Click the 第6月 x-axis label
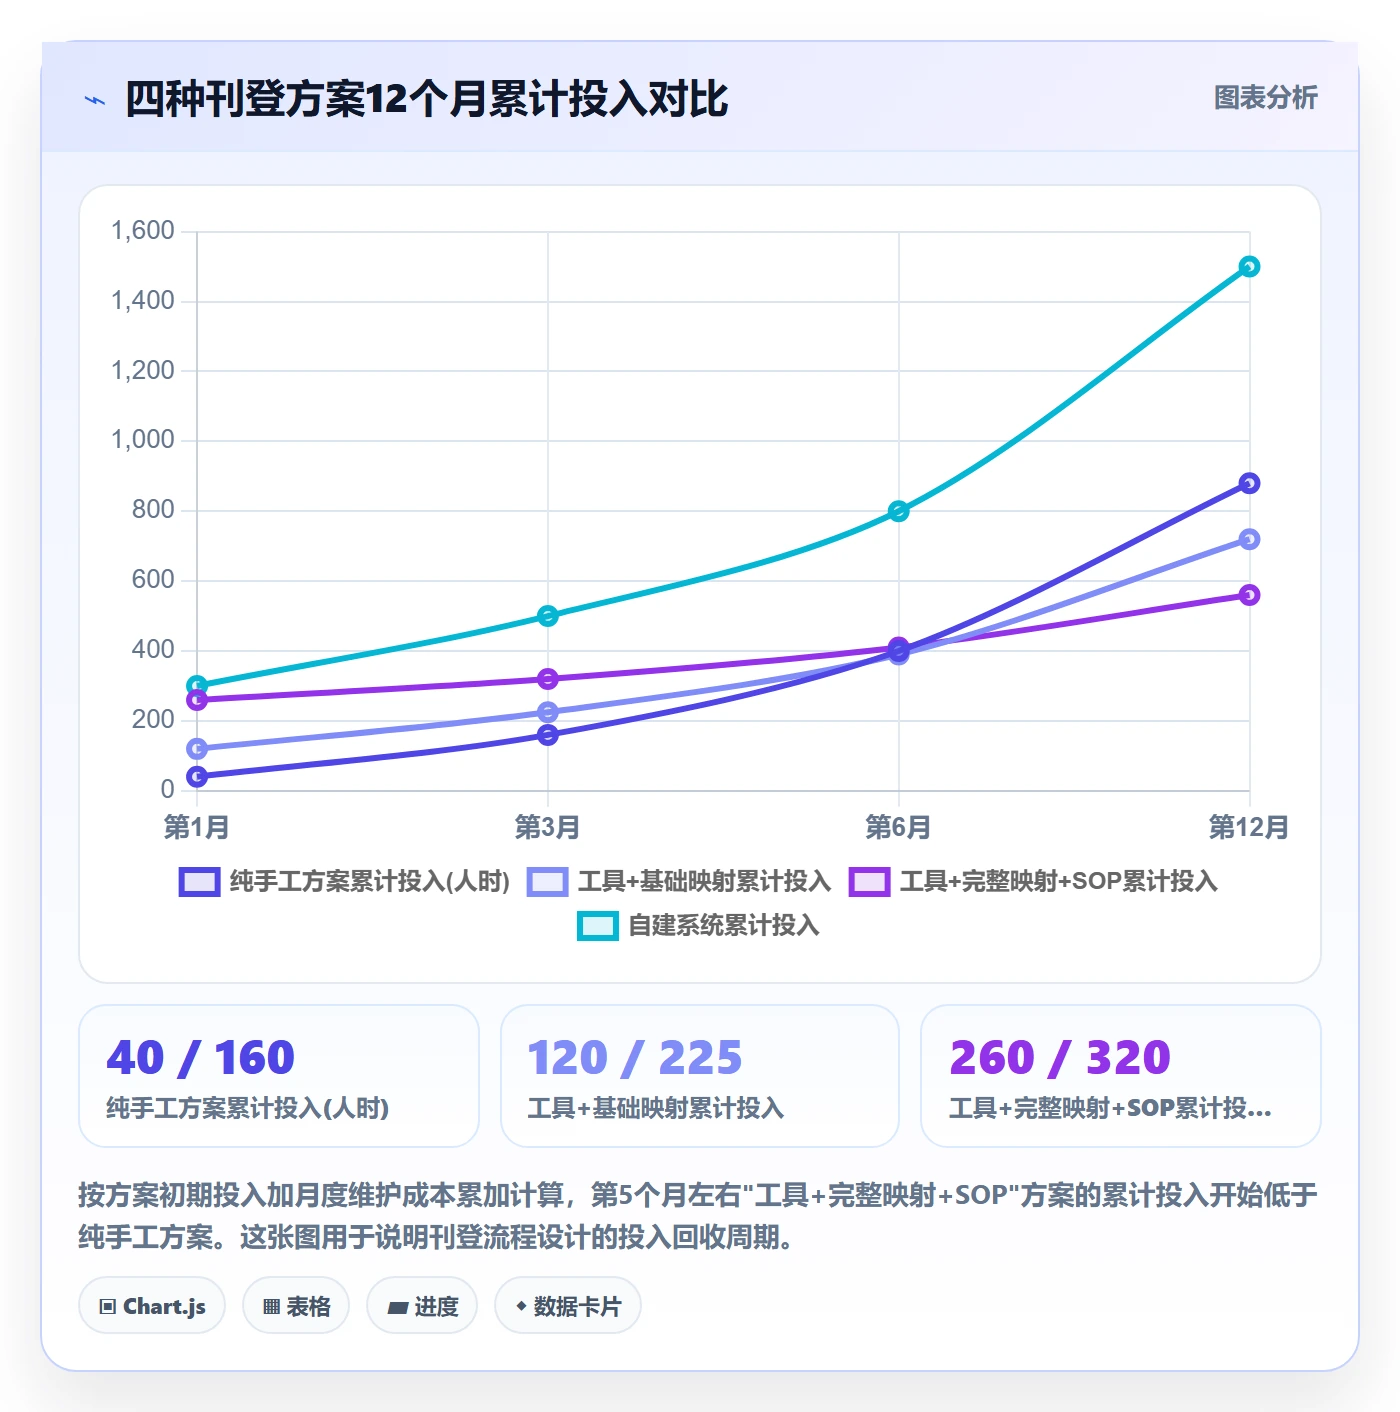The height and width of the screenshot is (1412, 1400). point(898,827)
